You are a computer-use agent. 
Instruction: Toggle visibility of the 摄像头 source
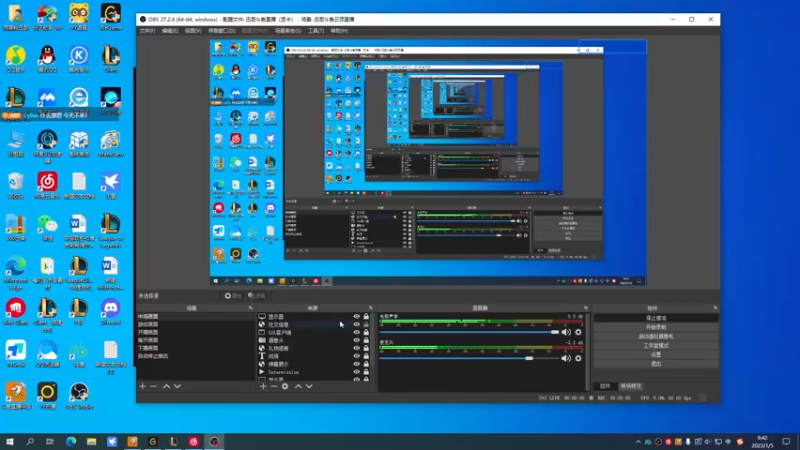pyautogui.click(x=357, y=340)
